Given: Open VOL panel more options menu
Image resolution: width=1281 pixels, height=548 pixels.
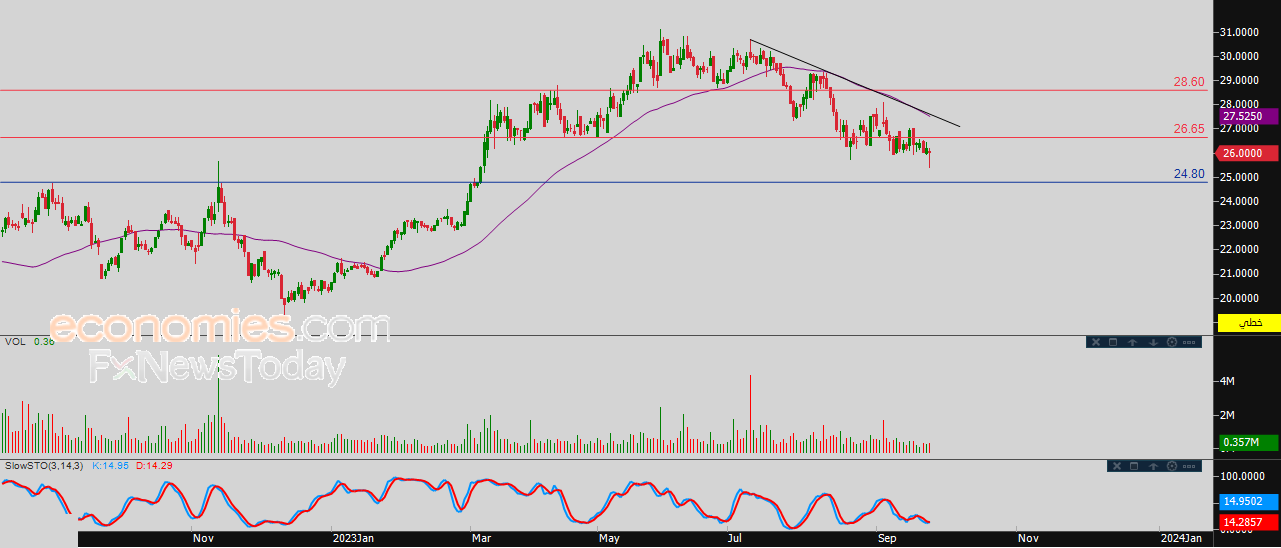Looking at the screenshot, I should point(1189,342).
